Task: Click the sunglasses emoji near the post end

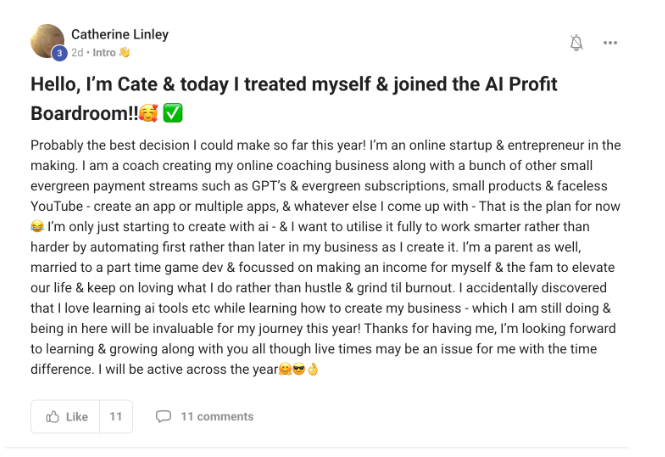Action: (x=298, y=371)
